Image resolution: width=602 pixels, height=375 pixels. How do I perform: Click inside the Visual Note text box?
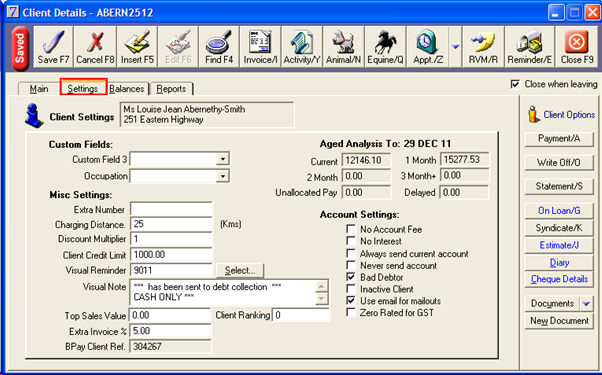(223, 292)
